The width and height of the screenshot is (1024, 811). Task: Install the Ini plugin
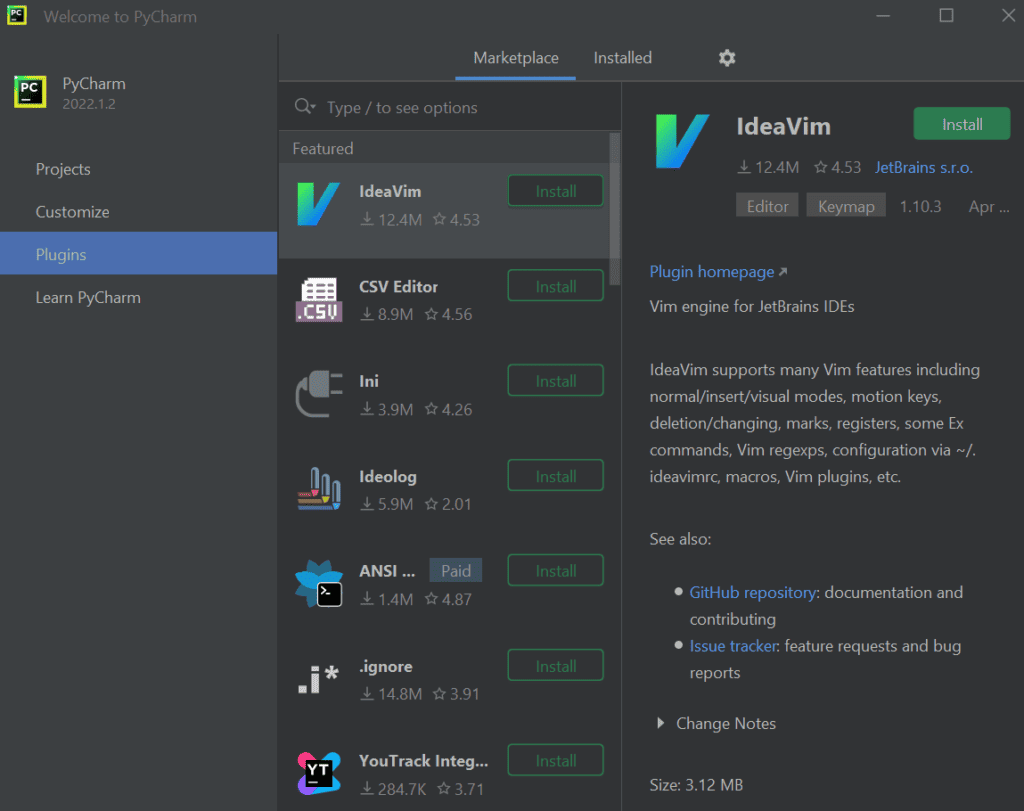point(556,381)
